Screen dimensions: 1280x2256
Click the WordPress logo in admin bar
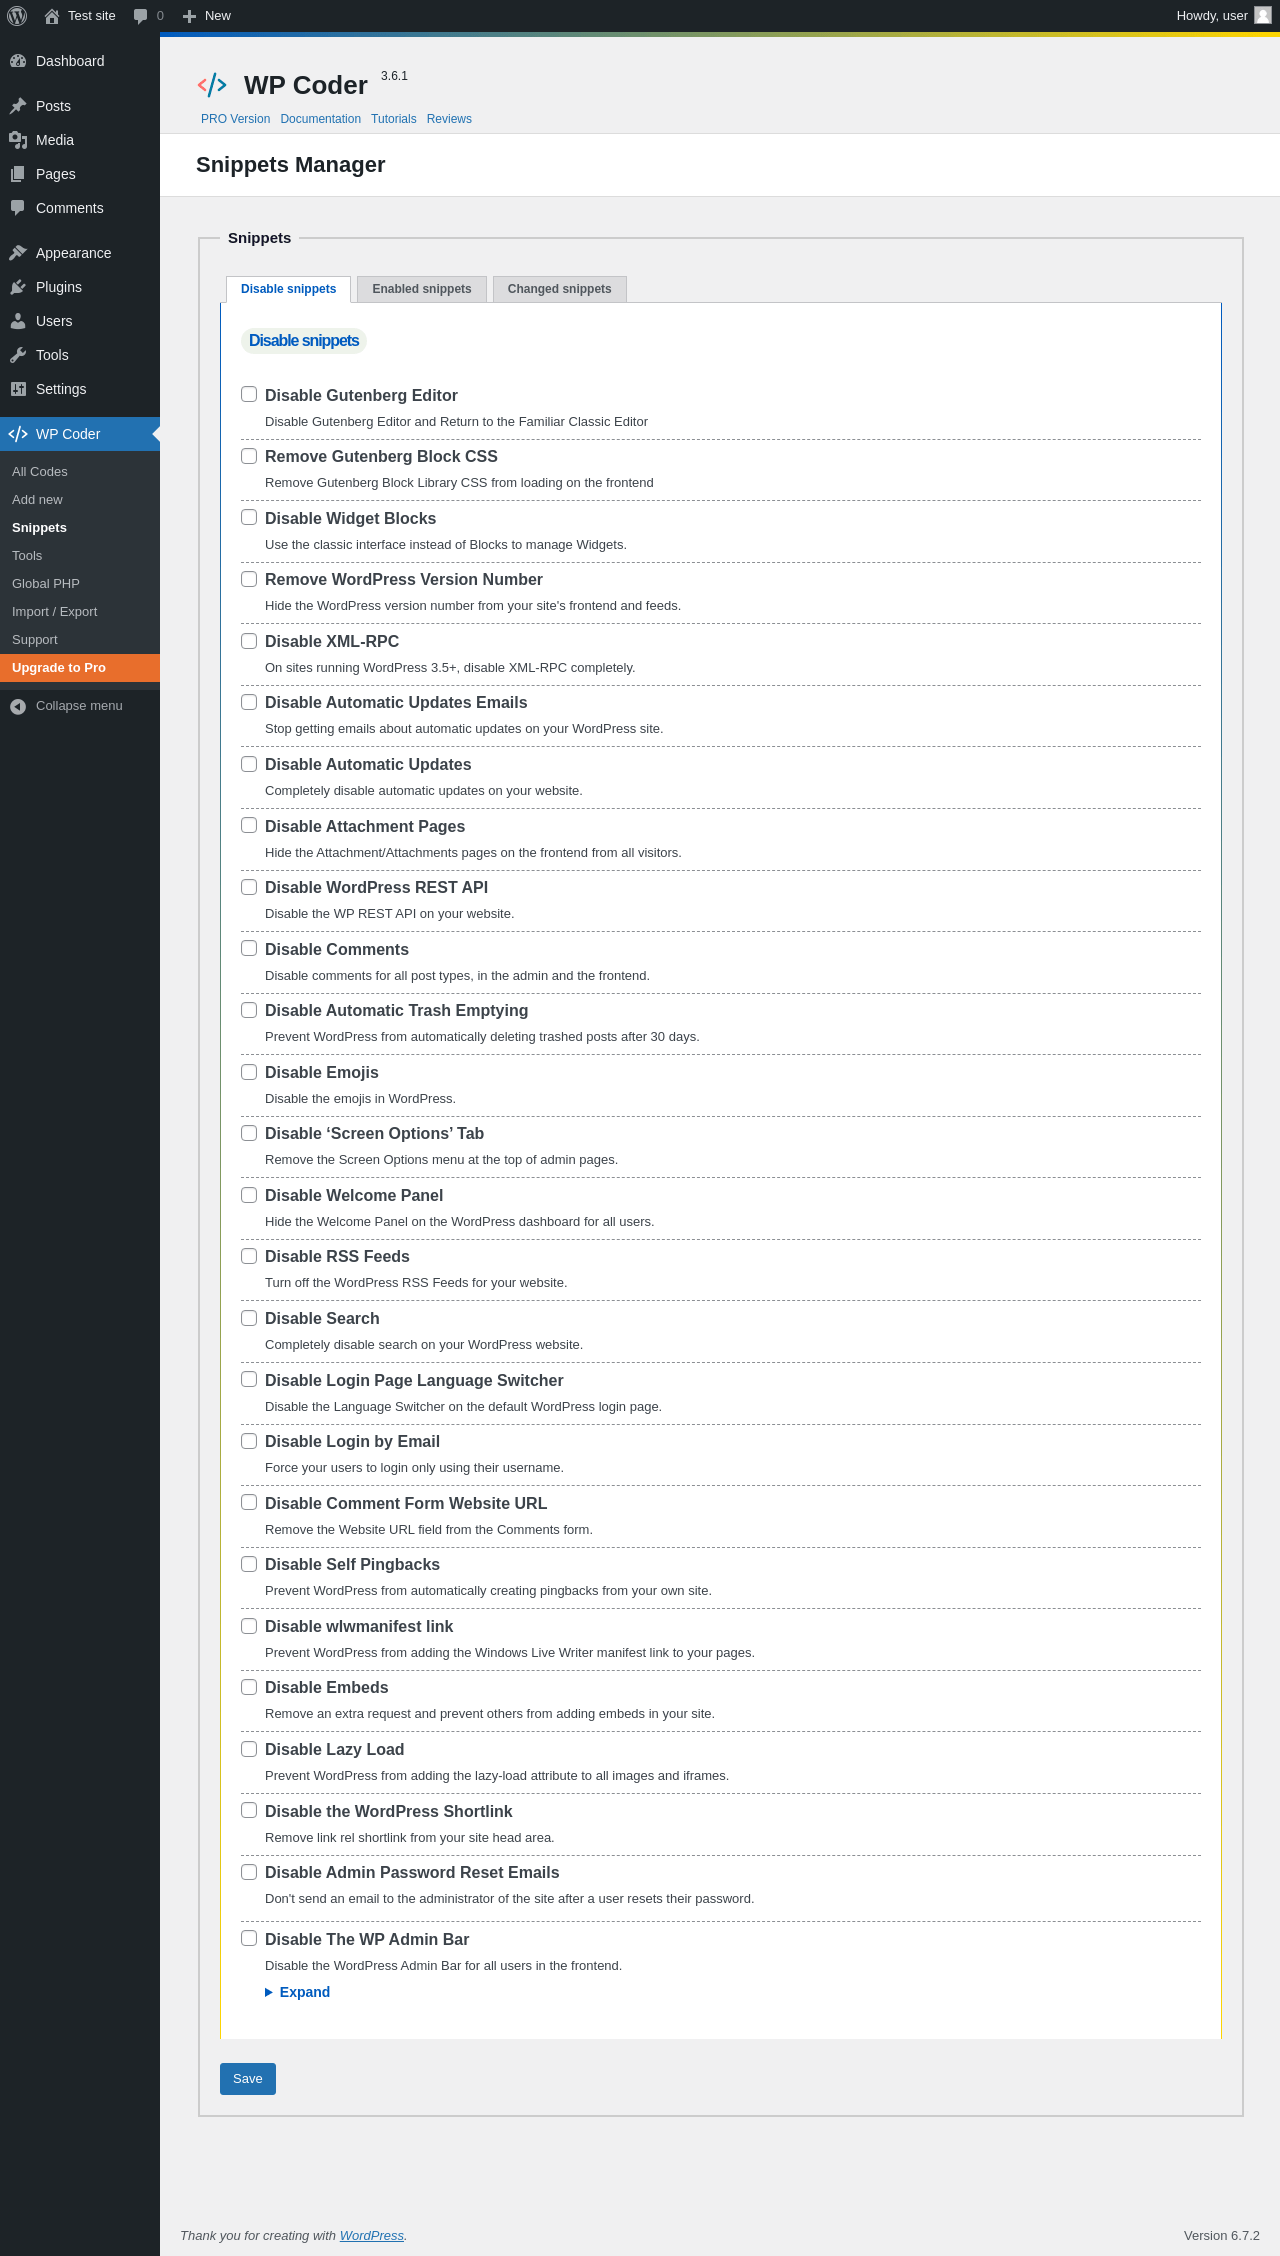pos(16,16)
